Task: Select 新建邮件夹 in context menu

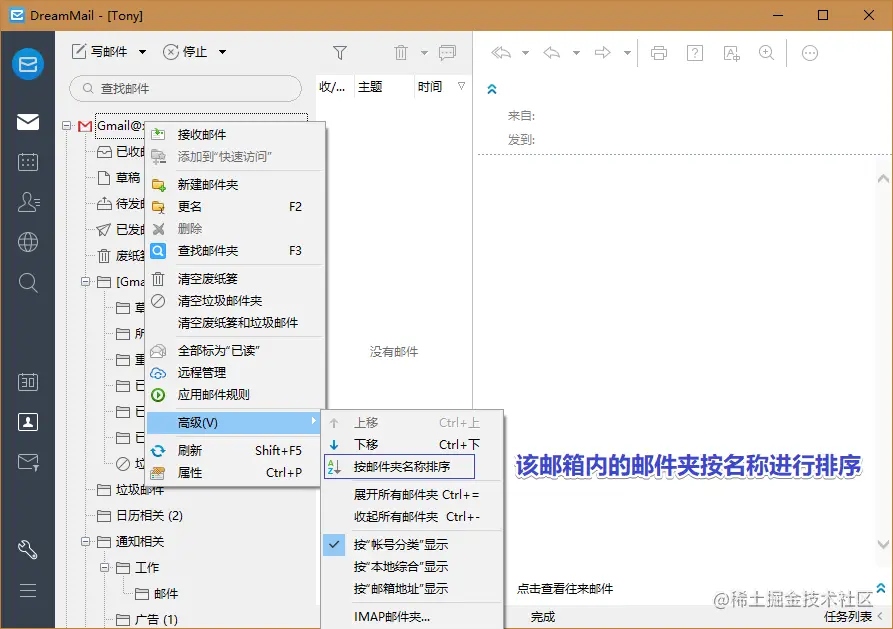Action: point(235,185)
